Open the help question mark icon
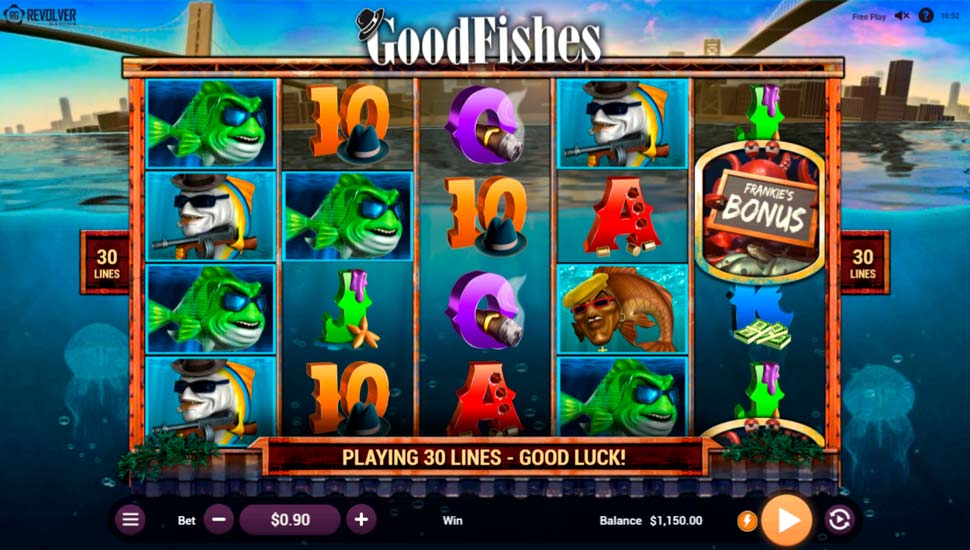Image resolution: width=970 pixels, height=550 pixels. coord(925,16)
